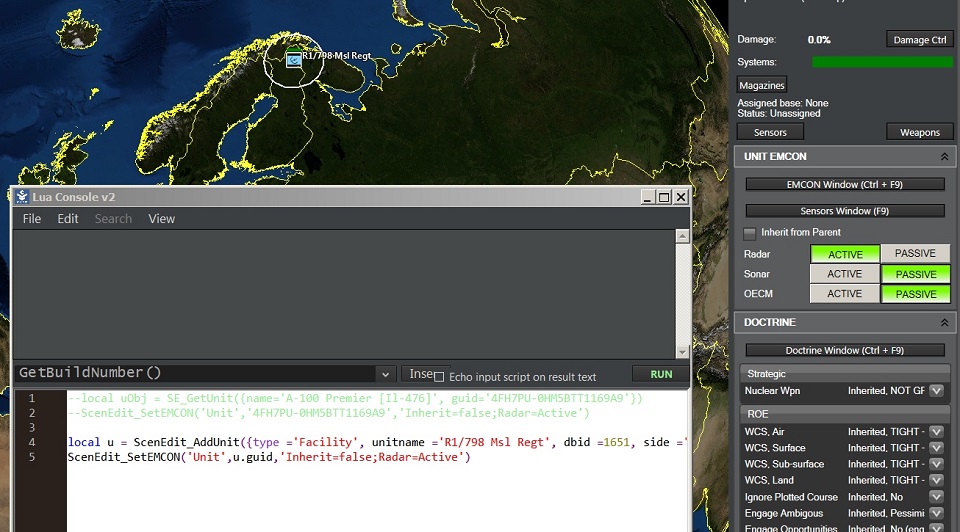Open the Sensors panel button

point(770,132)
